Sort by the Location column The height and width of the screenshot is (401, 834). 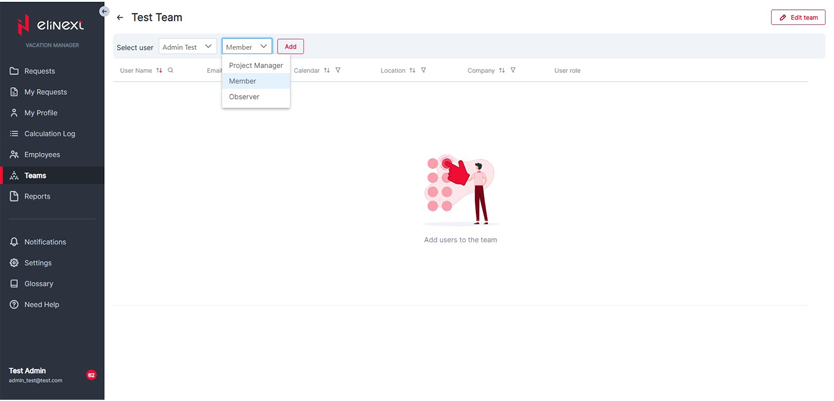tap(412, 71)
